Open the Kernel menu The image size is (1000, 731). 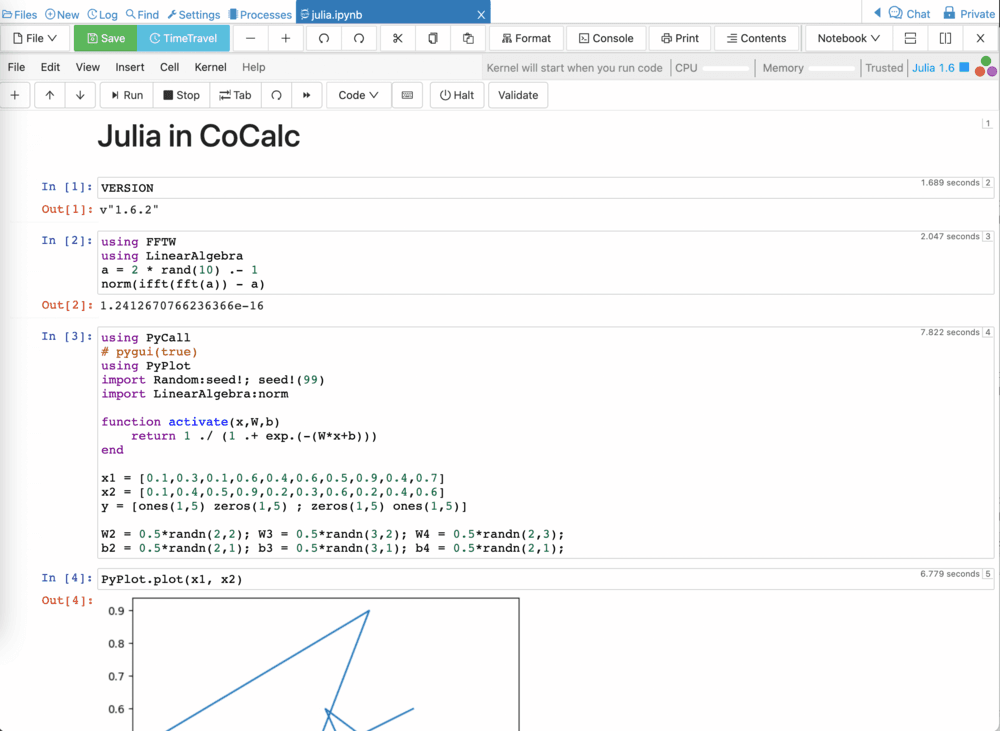pos(210,67)
